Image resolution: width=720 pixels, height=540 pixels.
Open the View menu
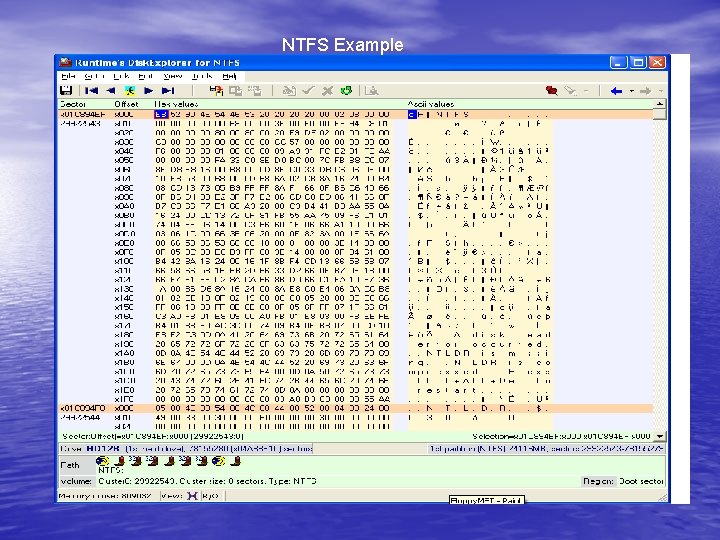[x=173, y=76]
